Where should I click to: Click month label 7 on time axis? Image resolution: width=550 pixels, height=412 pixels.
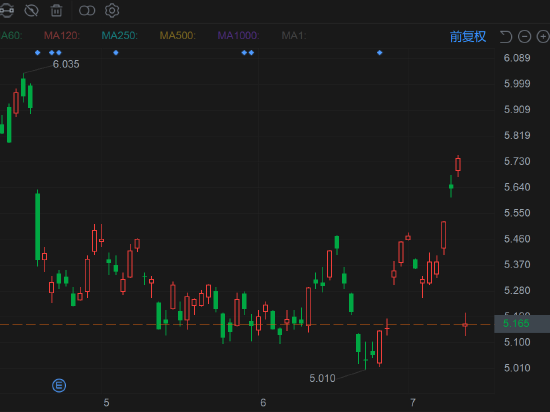click(x=413, y=403)
